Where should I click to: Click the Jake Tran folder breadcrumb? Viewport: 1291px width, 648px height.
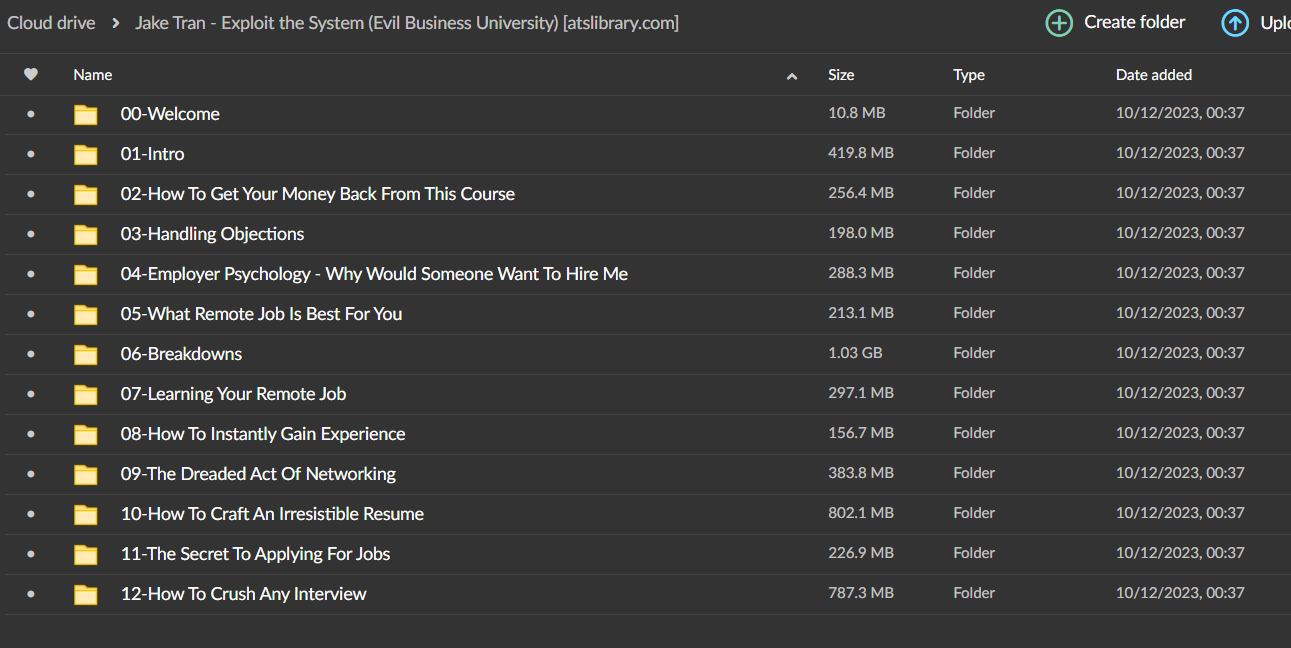[407, 22]
